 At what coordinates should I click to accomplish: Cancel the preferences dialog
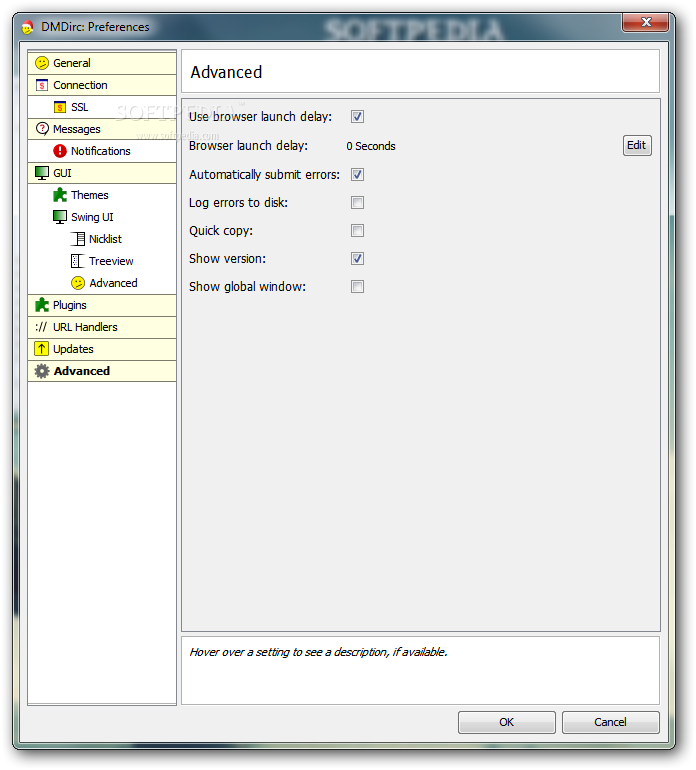pos(611,722)
